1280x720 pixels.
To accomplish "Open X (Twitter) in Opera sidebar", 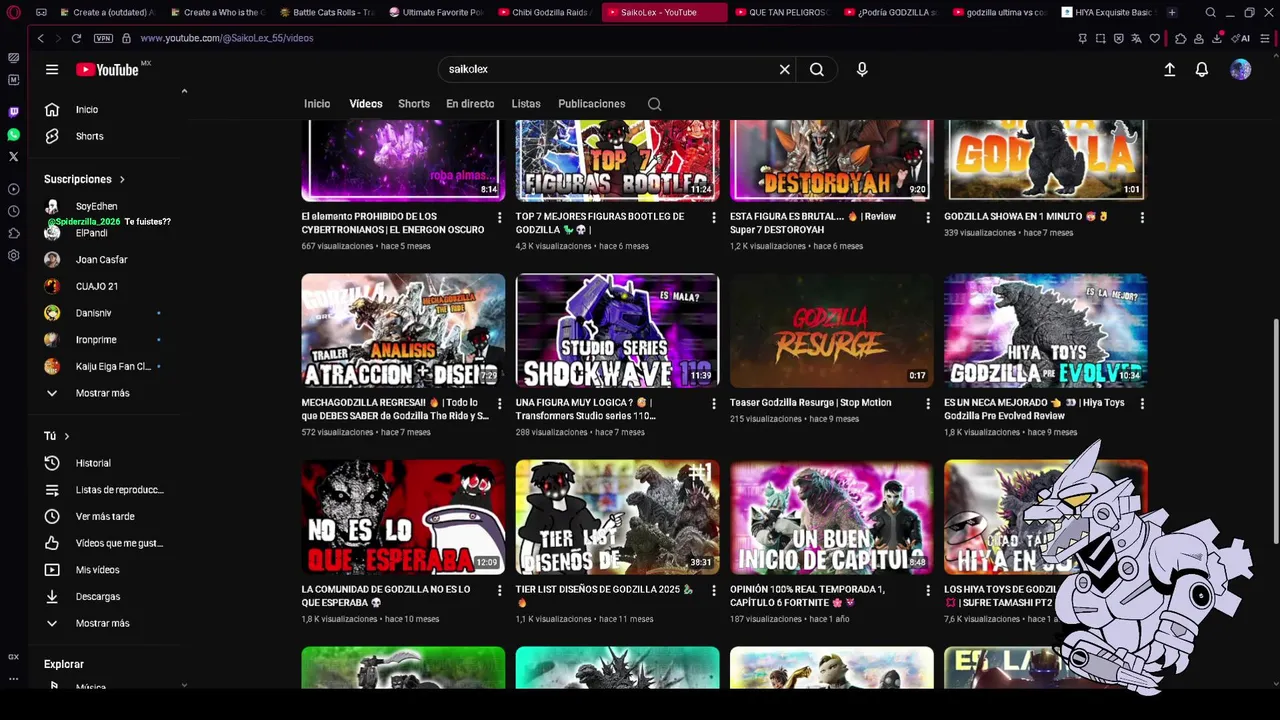I will click(13, 157).
